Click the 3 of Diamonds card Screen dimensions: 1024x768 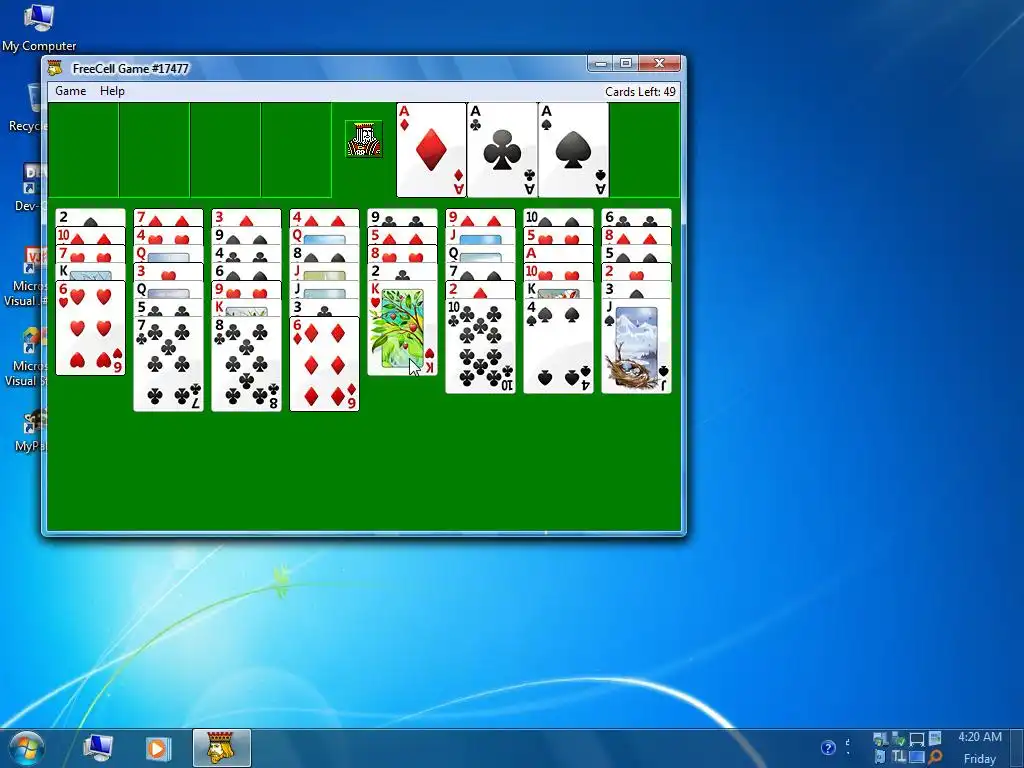coord(246,217)
